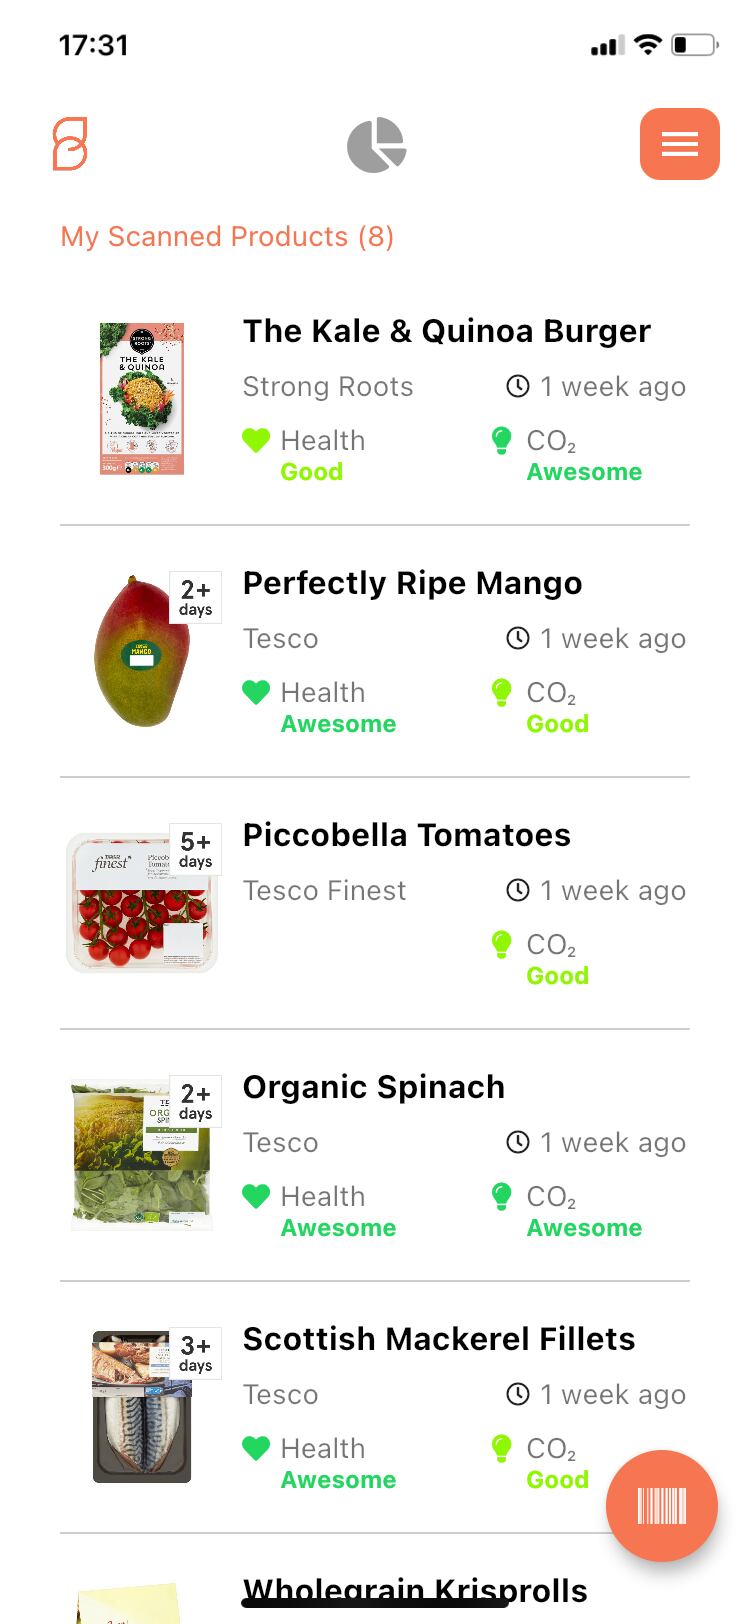Viewport: 750px width, 1624px height.
Task: Open the pie chart statistics icon
Action: tap(376, 146)
